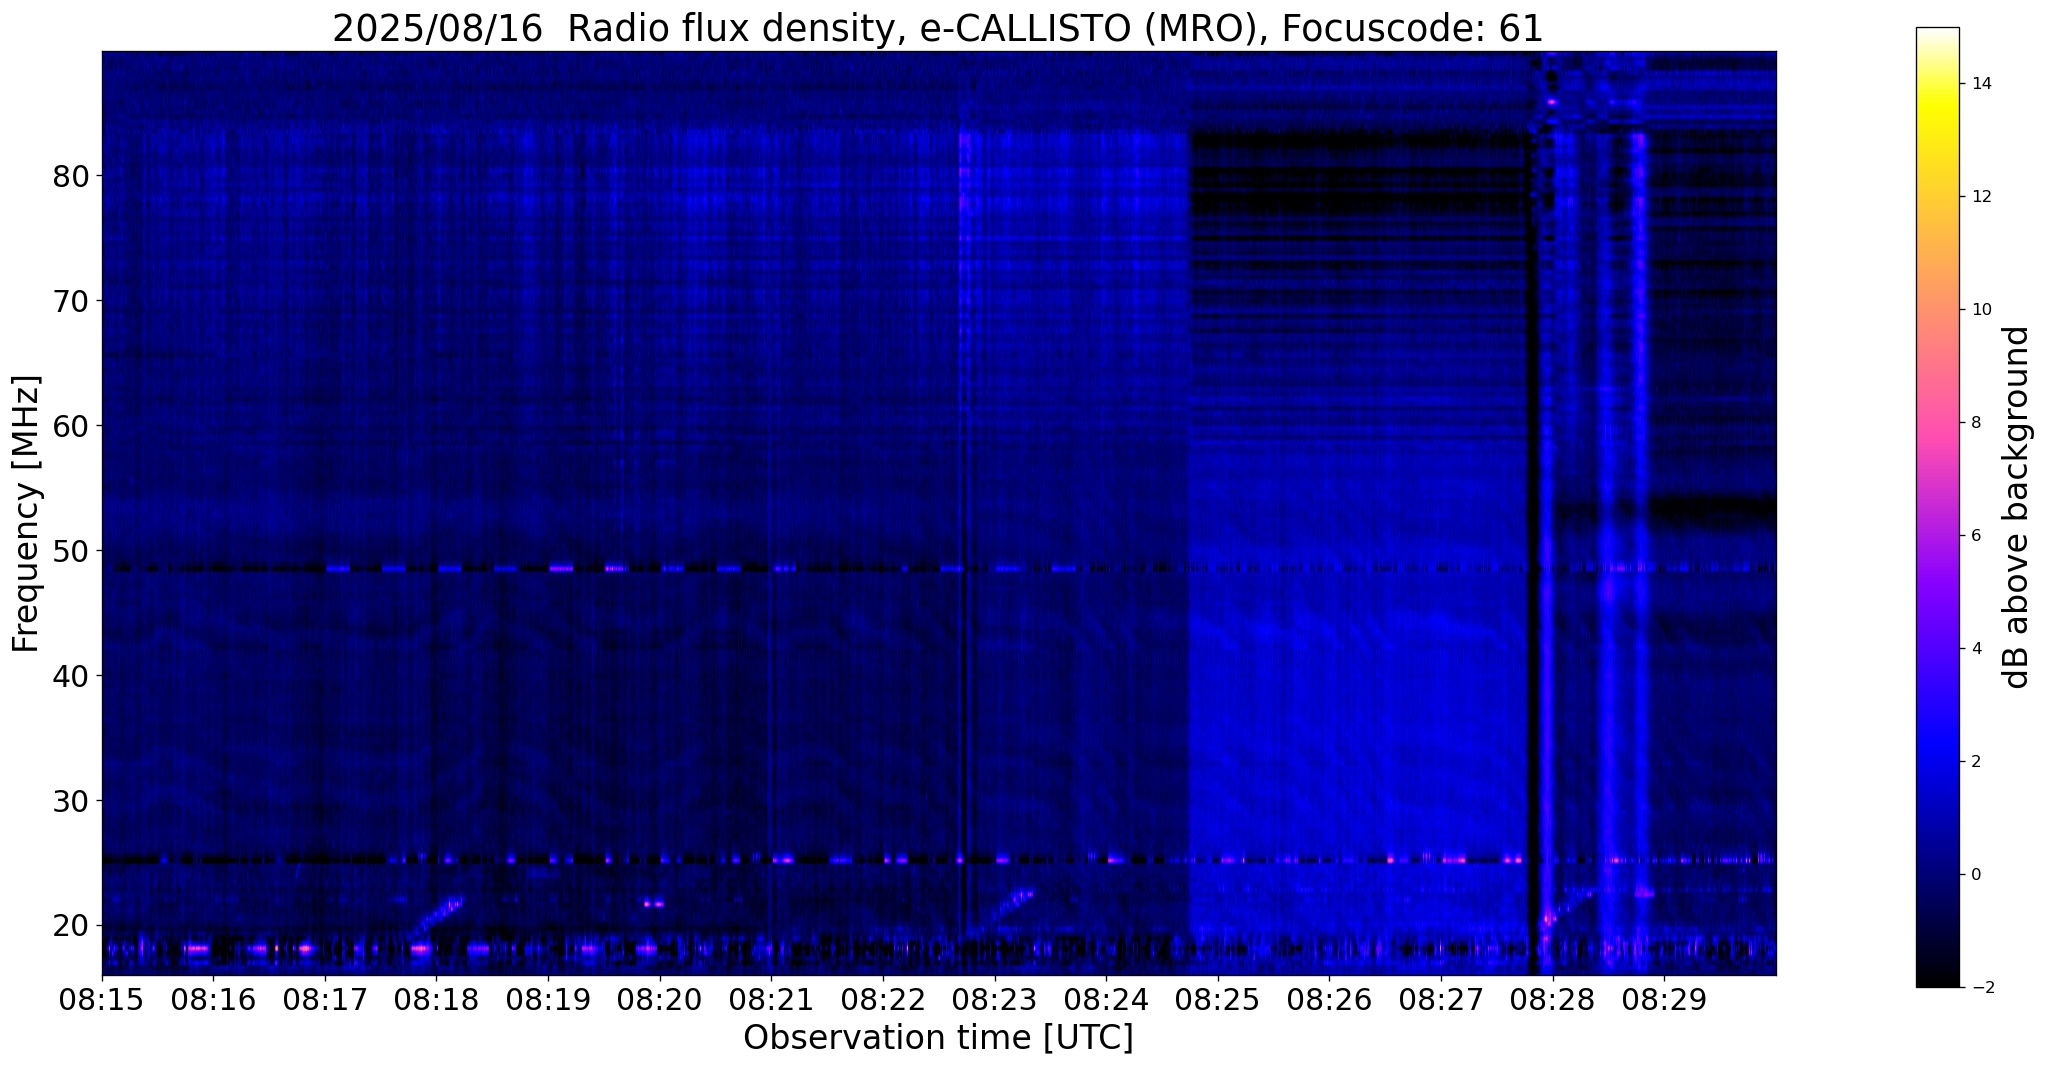
Task: Click the 70 MHz frequency tick label
Action: [71, 301]
